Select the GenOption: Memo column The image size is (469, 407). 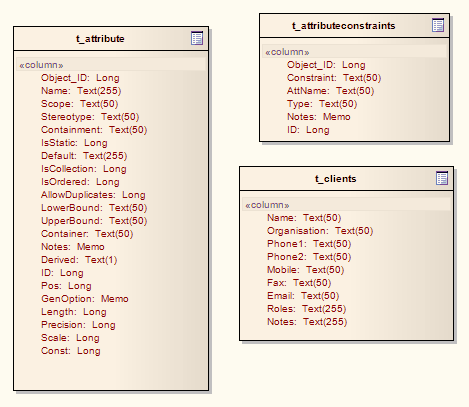click(x=85, y=299)
